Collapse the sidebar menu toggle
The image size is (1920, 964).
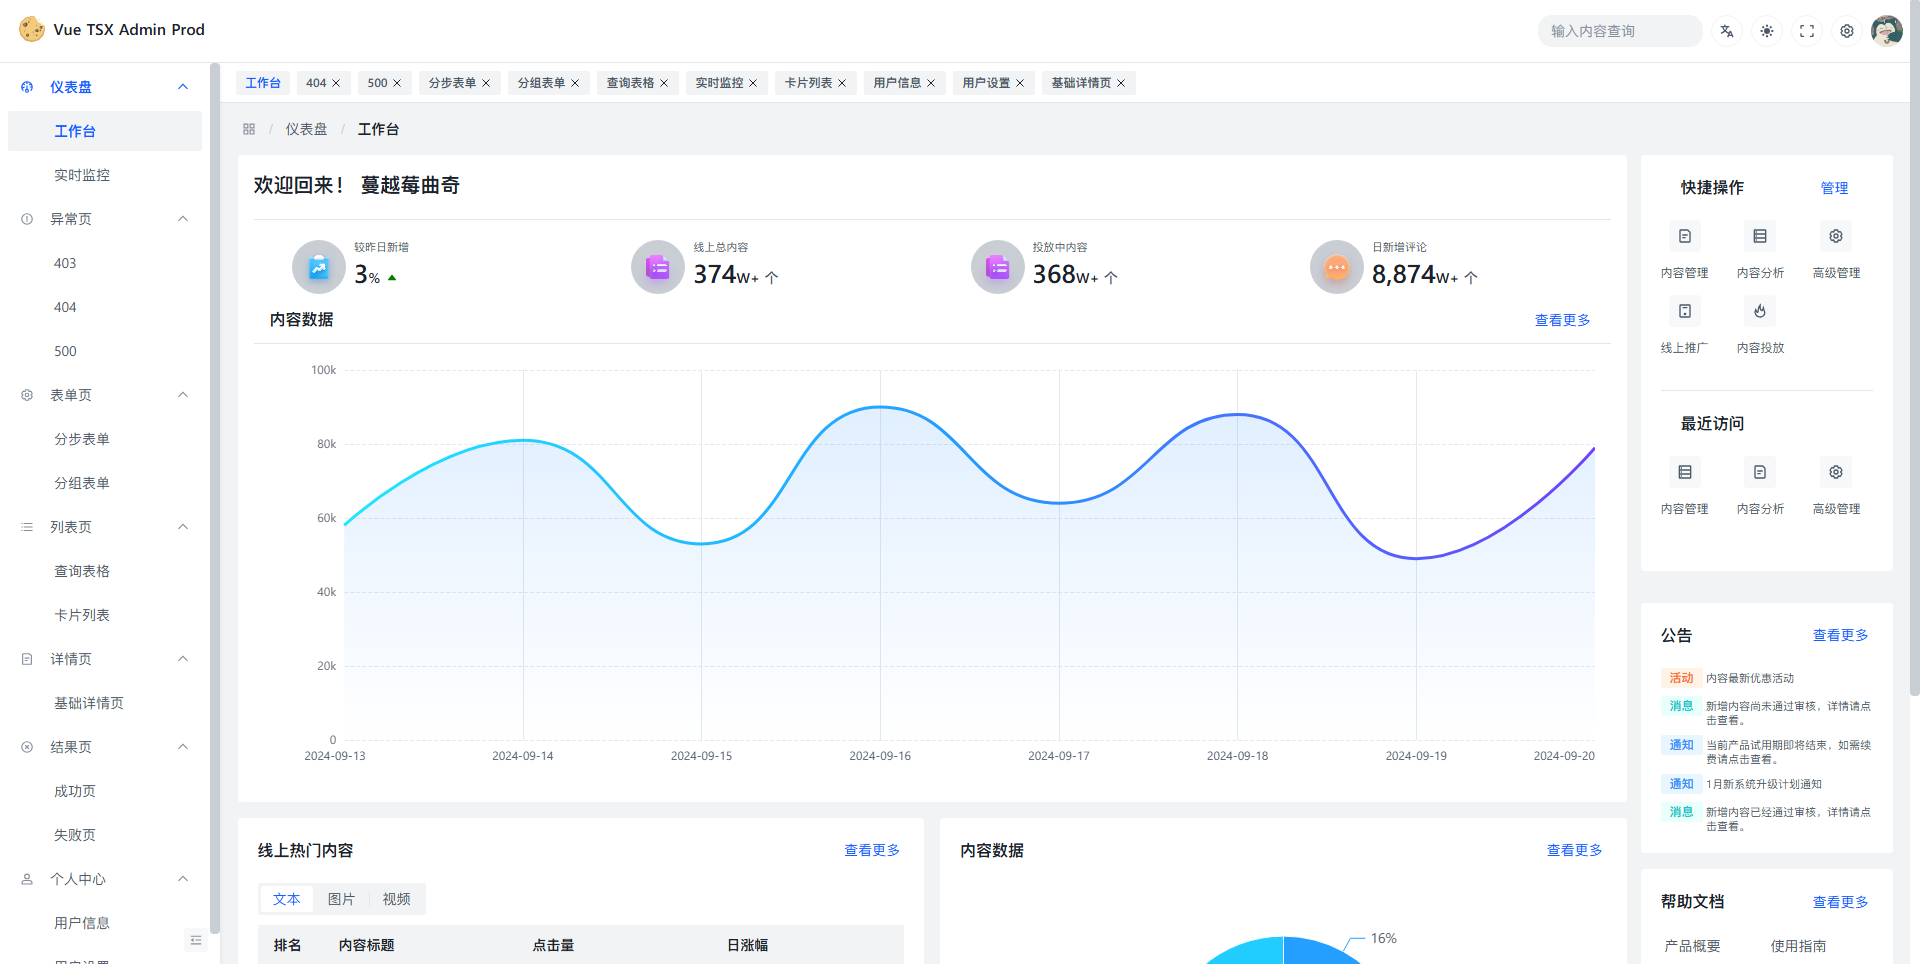click(x=196, y=940)
